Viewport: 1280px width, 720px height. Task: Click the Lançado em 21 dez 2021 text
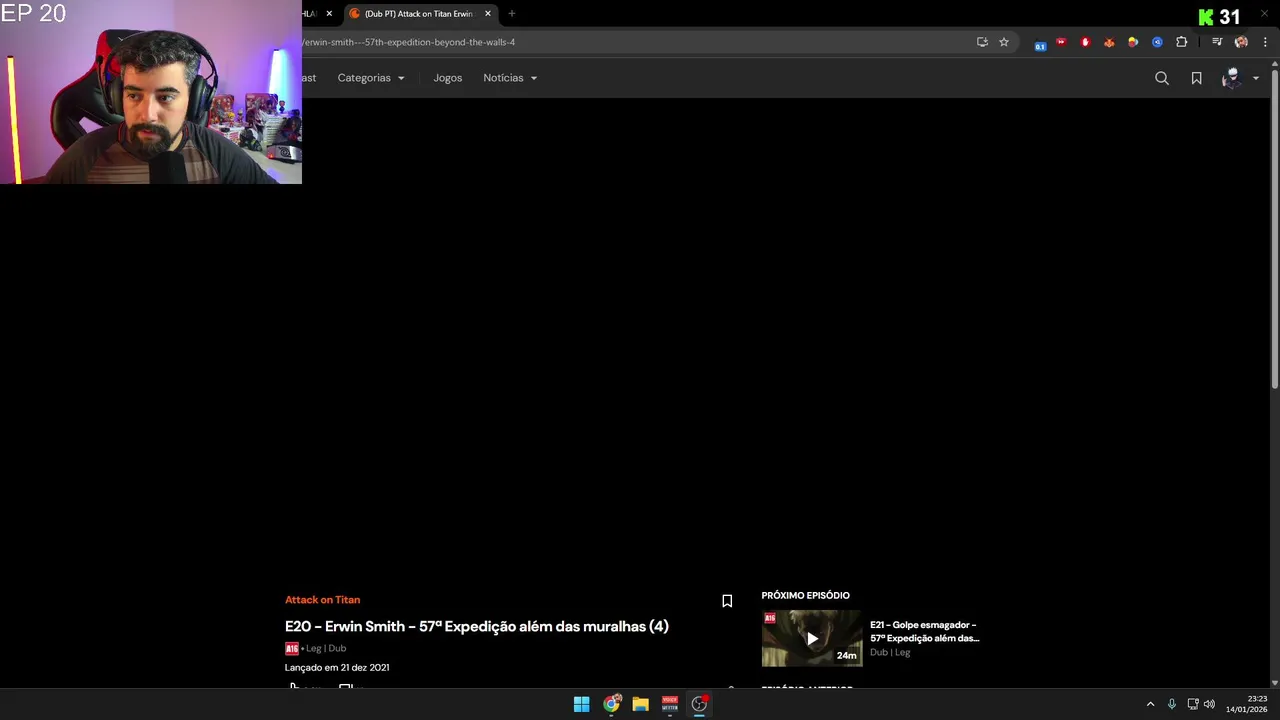[x=337, y=667]
